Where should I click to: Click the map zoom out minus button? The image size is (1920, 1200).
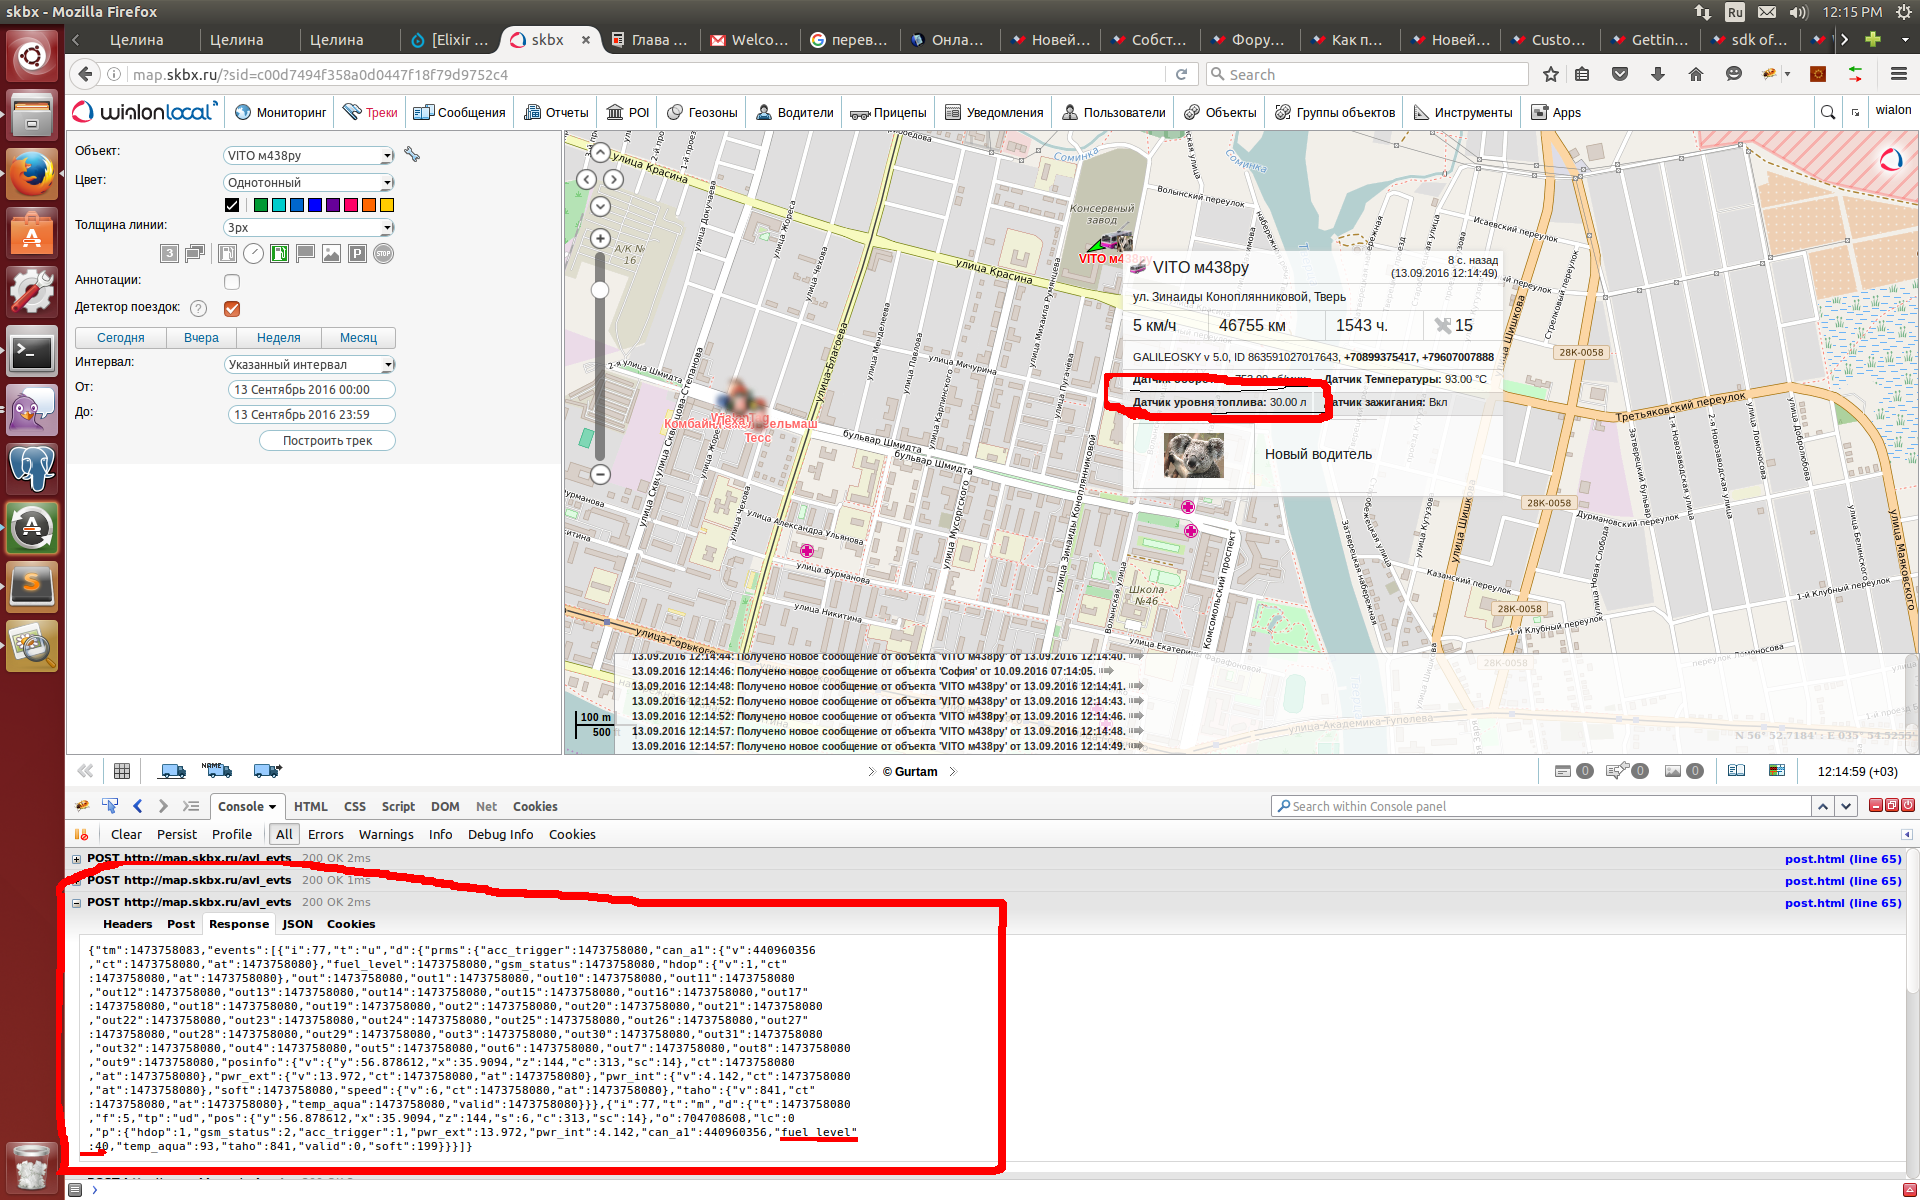[600, 474]
